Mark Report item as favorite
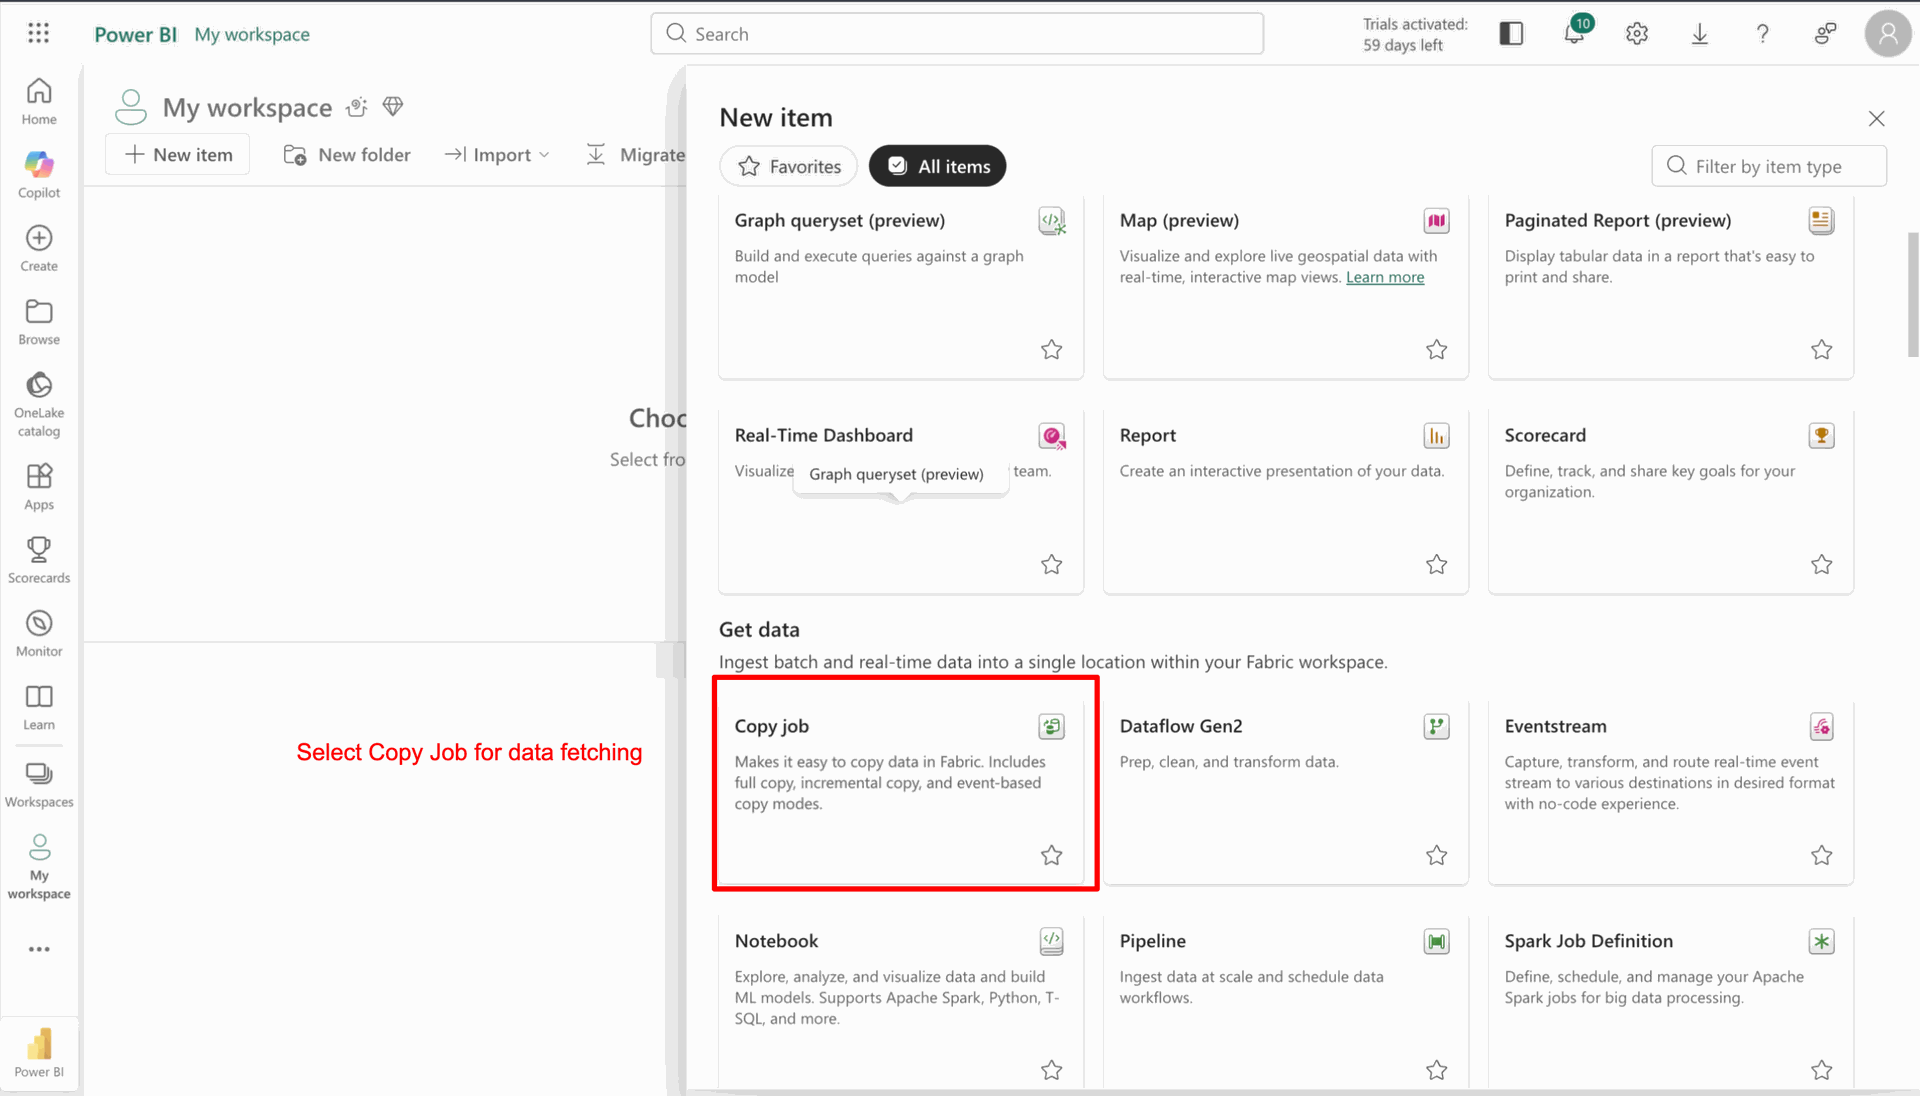The width and height of the screenshot is (1920, 1096). tap(1436, 564)
